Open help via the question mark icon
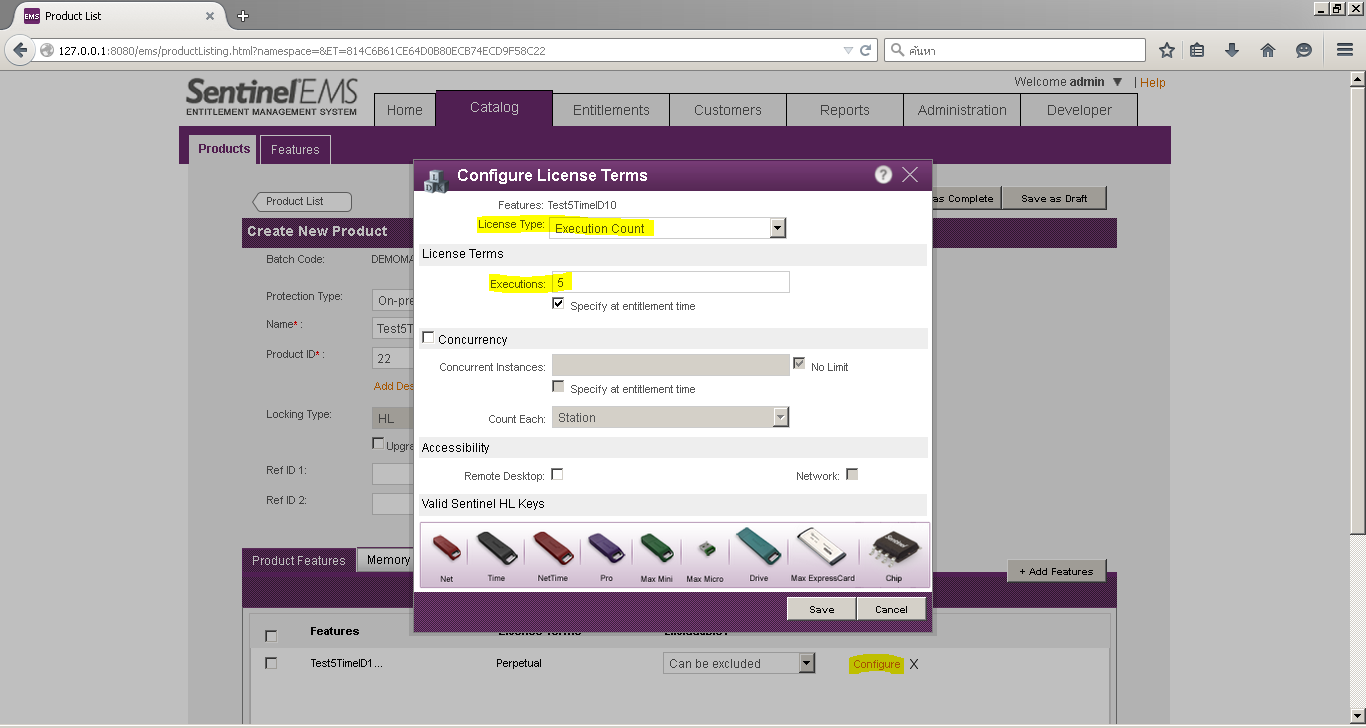The height and width of the screenshot is (728, 1366). click(x=882, y=174)
